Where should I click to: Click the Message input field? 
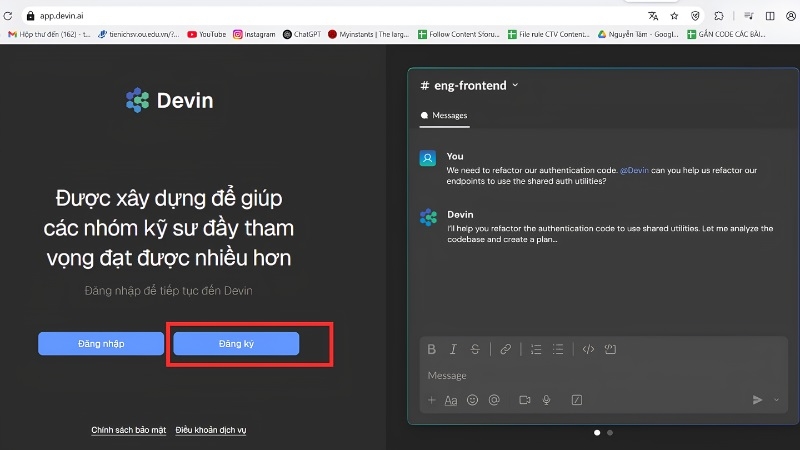click(604, 376)
